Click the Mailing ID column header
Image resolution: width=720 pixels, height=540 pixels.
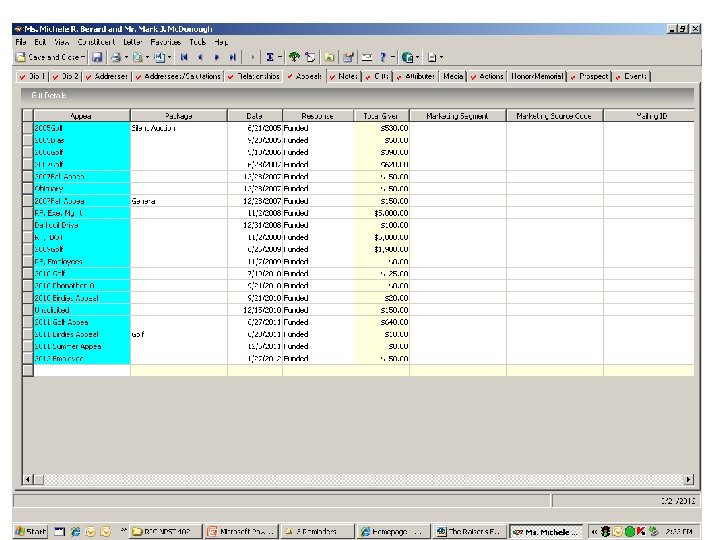649,116
